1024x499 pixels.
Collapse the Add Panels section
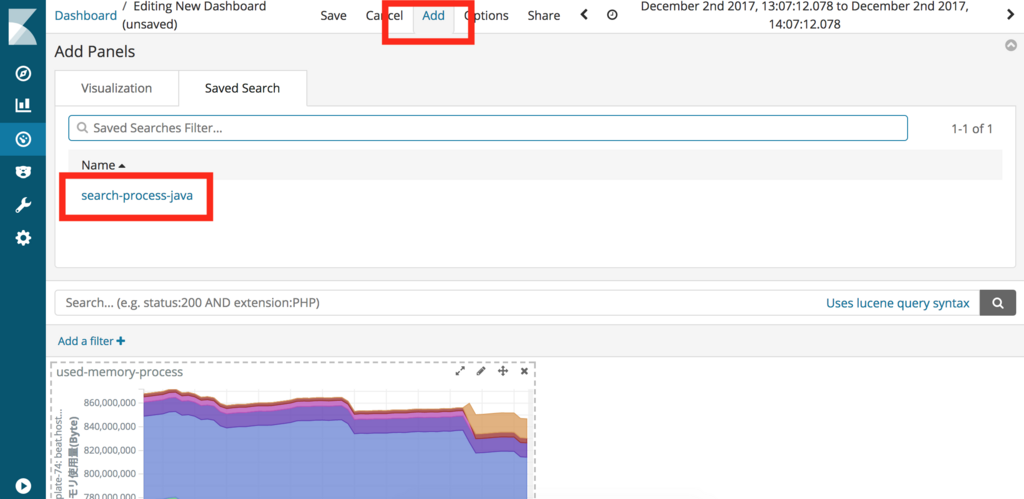1011,45
